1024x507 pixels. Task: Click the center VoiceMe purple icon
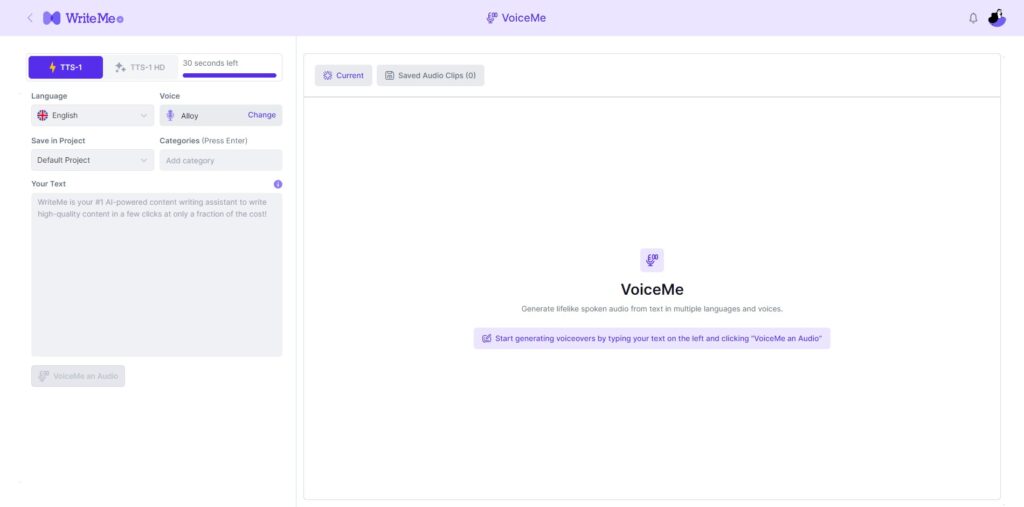[652, 260]
